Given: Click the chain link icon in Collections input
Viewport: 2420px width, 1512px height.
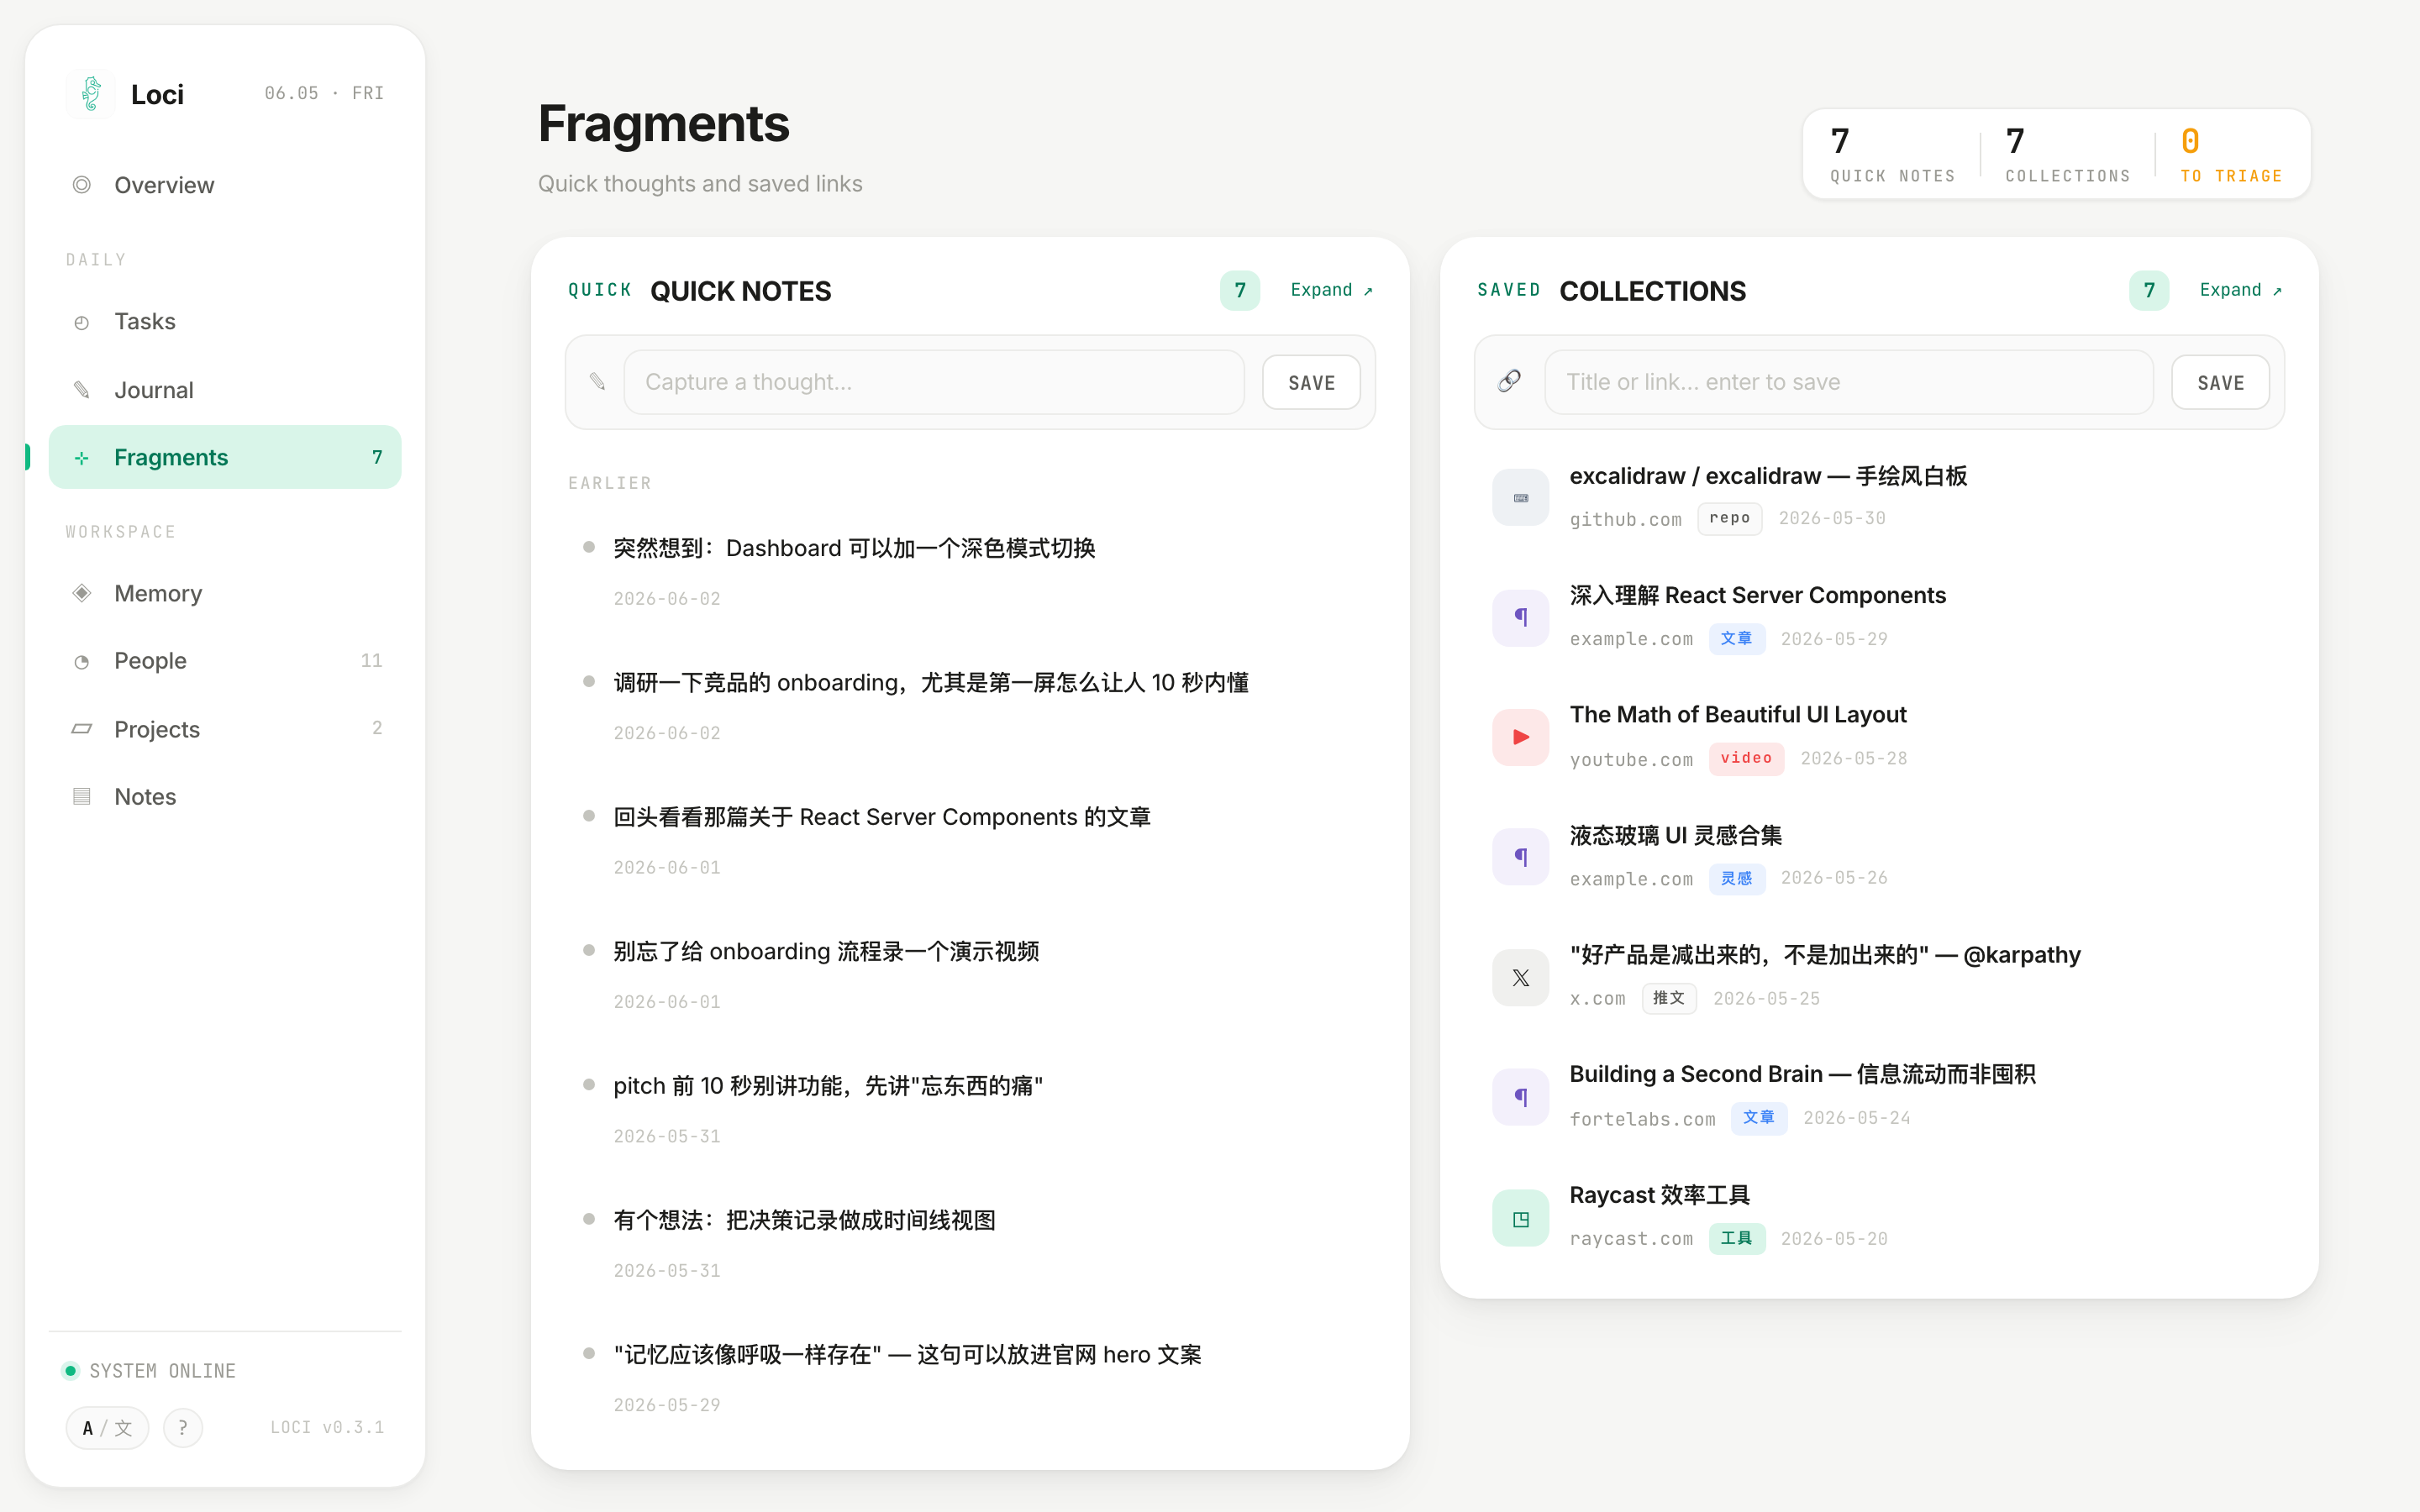Looking at the screenshot, I should pyautogui.click(x=1509, y=382).
